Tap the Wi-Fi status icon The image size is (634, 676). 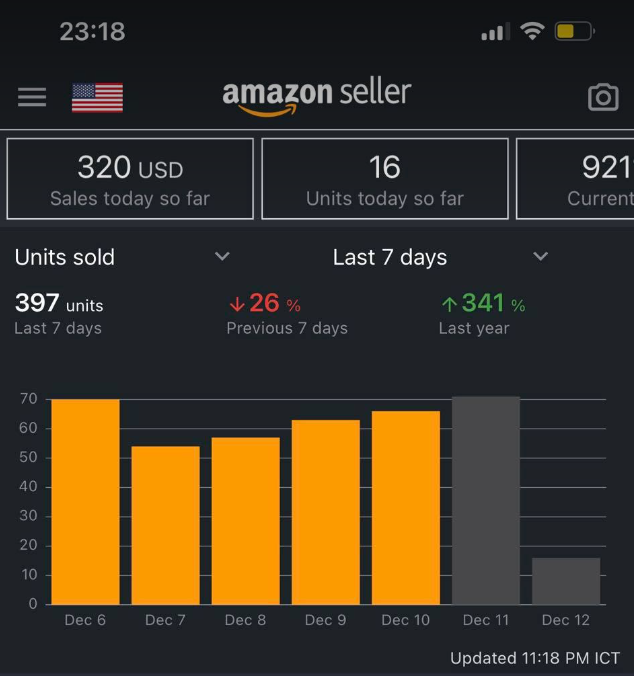(x=532, y=31)
